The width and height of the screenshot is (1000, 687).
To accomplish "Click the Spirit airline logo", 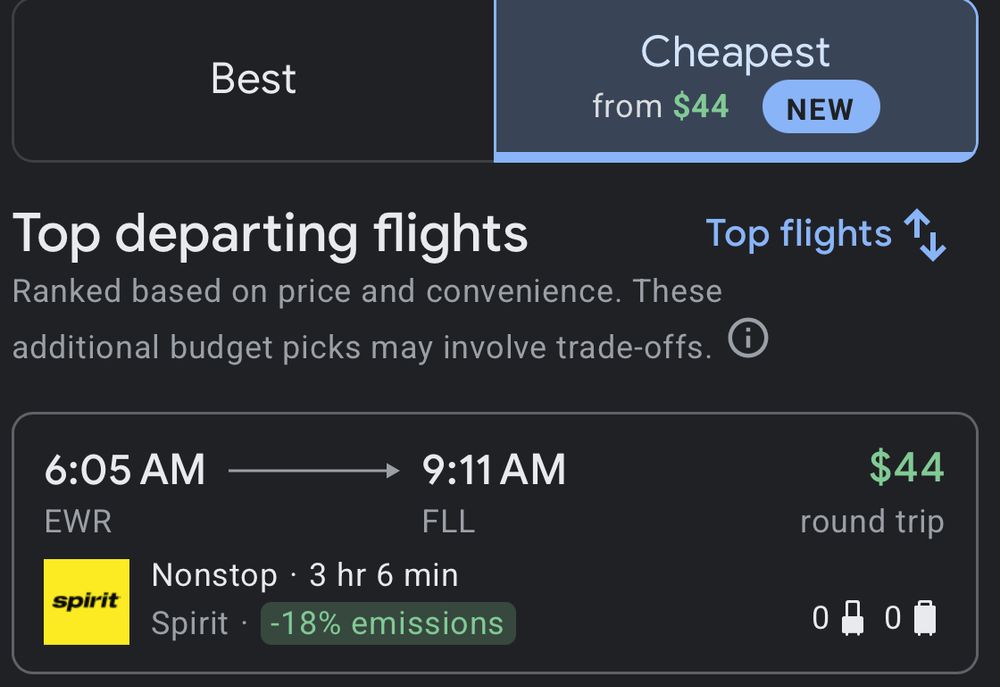I will (x=87, y=601).
